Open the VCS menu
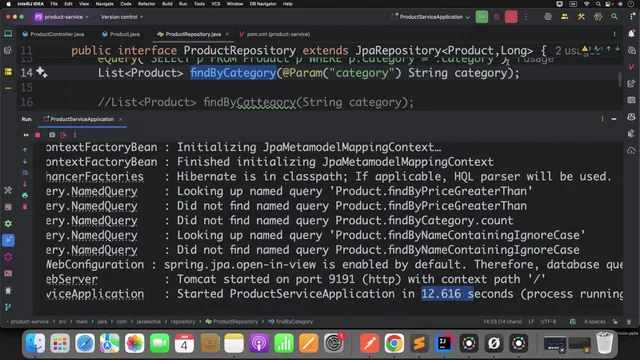The height and width of the screenshot is (360, 640). coord(216,4)
